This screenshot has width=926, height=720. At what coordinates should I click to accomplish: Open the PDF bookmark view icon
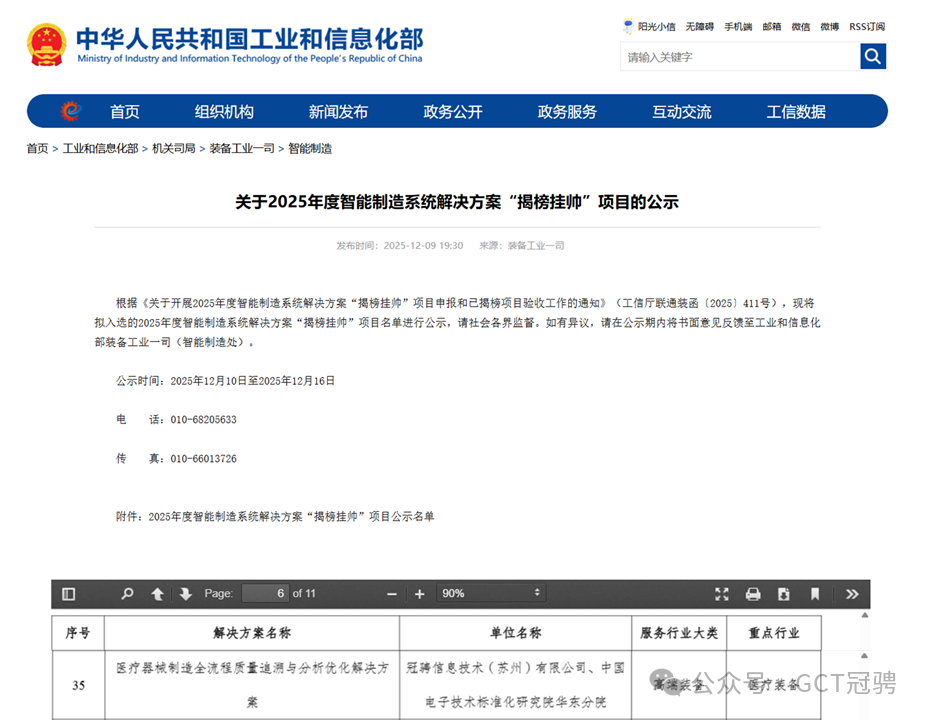tap(815, 594)
